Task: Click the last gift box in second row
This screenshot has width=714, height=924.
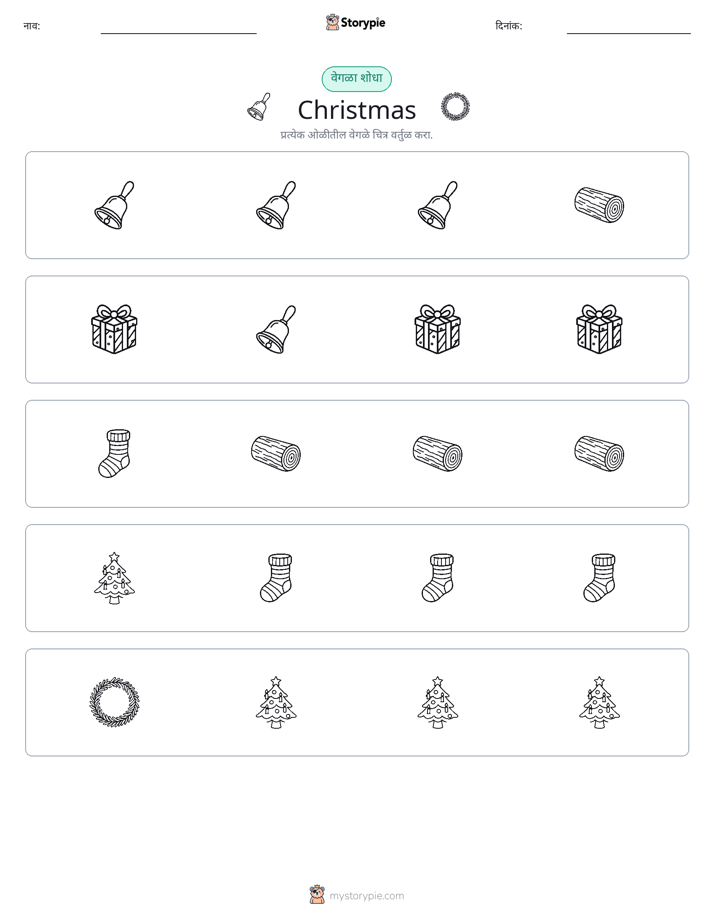Action: tap(599, 329)
